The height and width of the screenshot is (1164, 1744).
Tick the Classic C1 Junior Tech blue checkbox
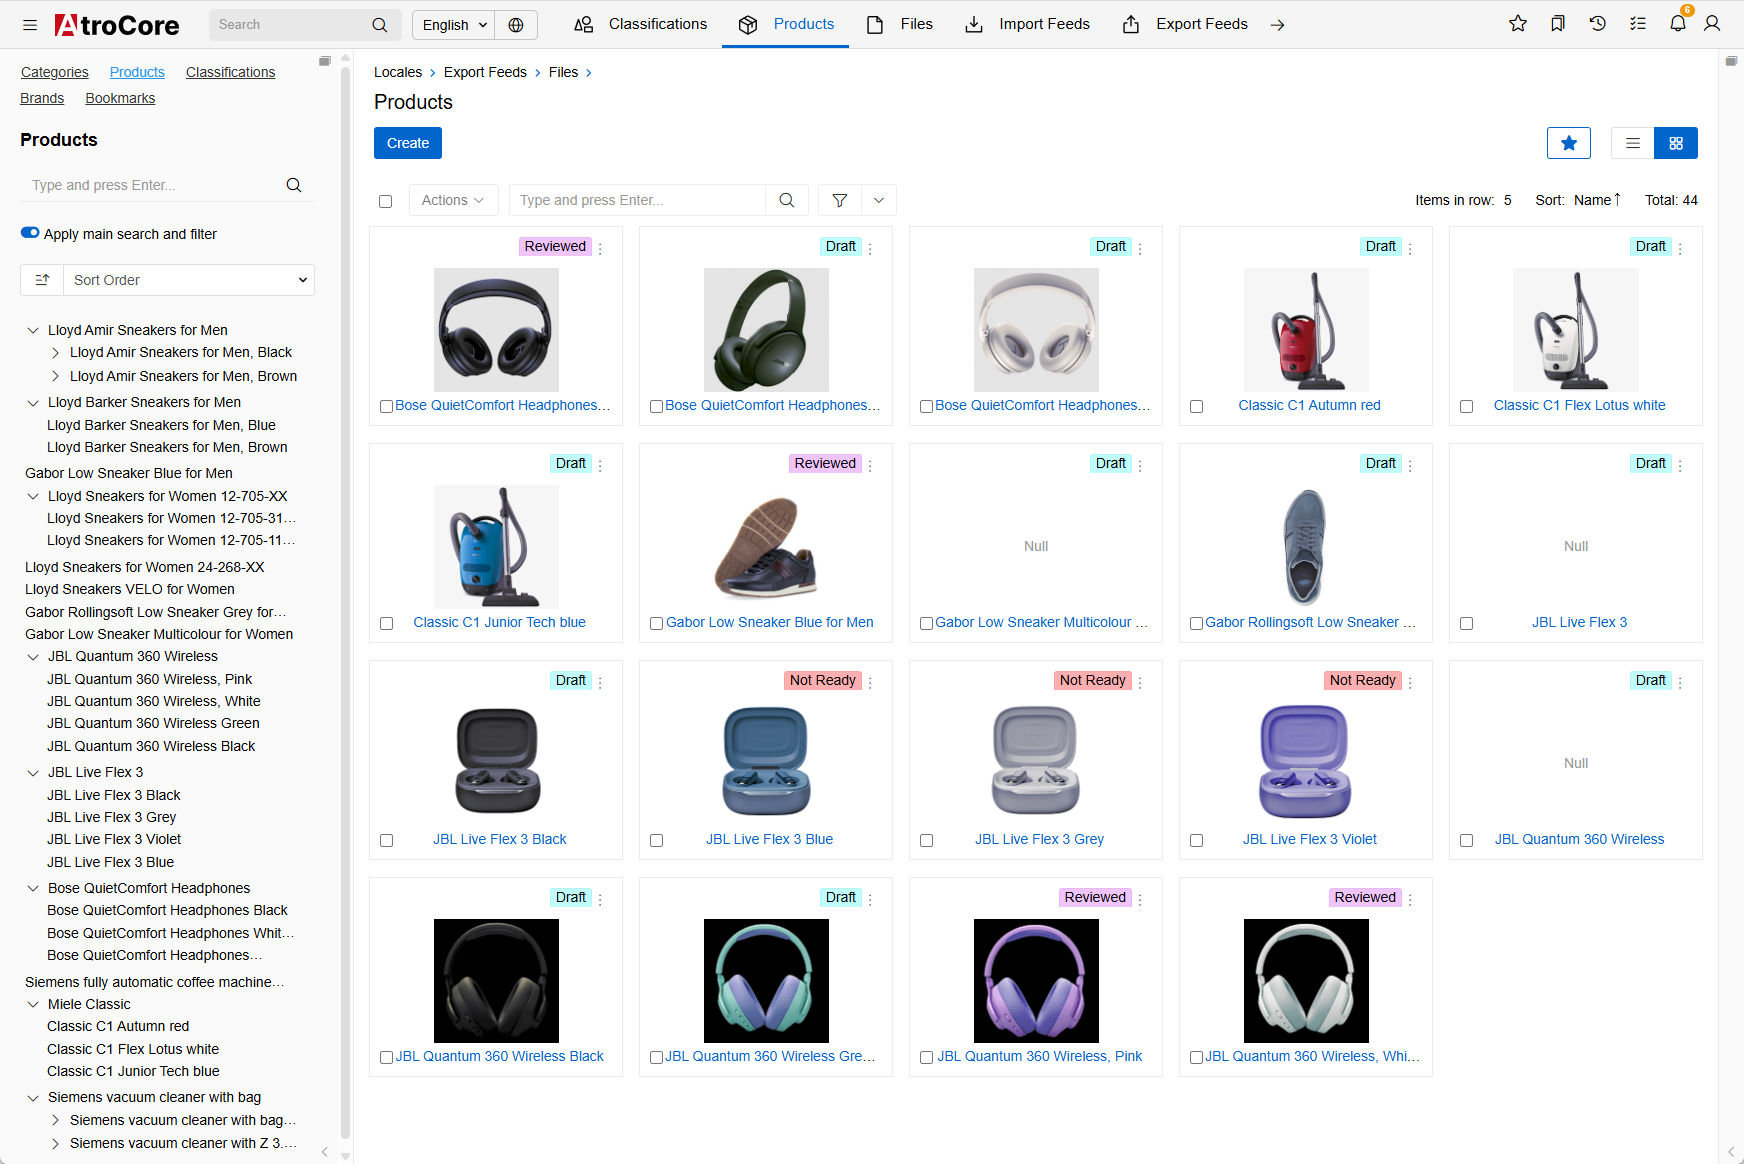tap(386, 623)
